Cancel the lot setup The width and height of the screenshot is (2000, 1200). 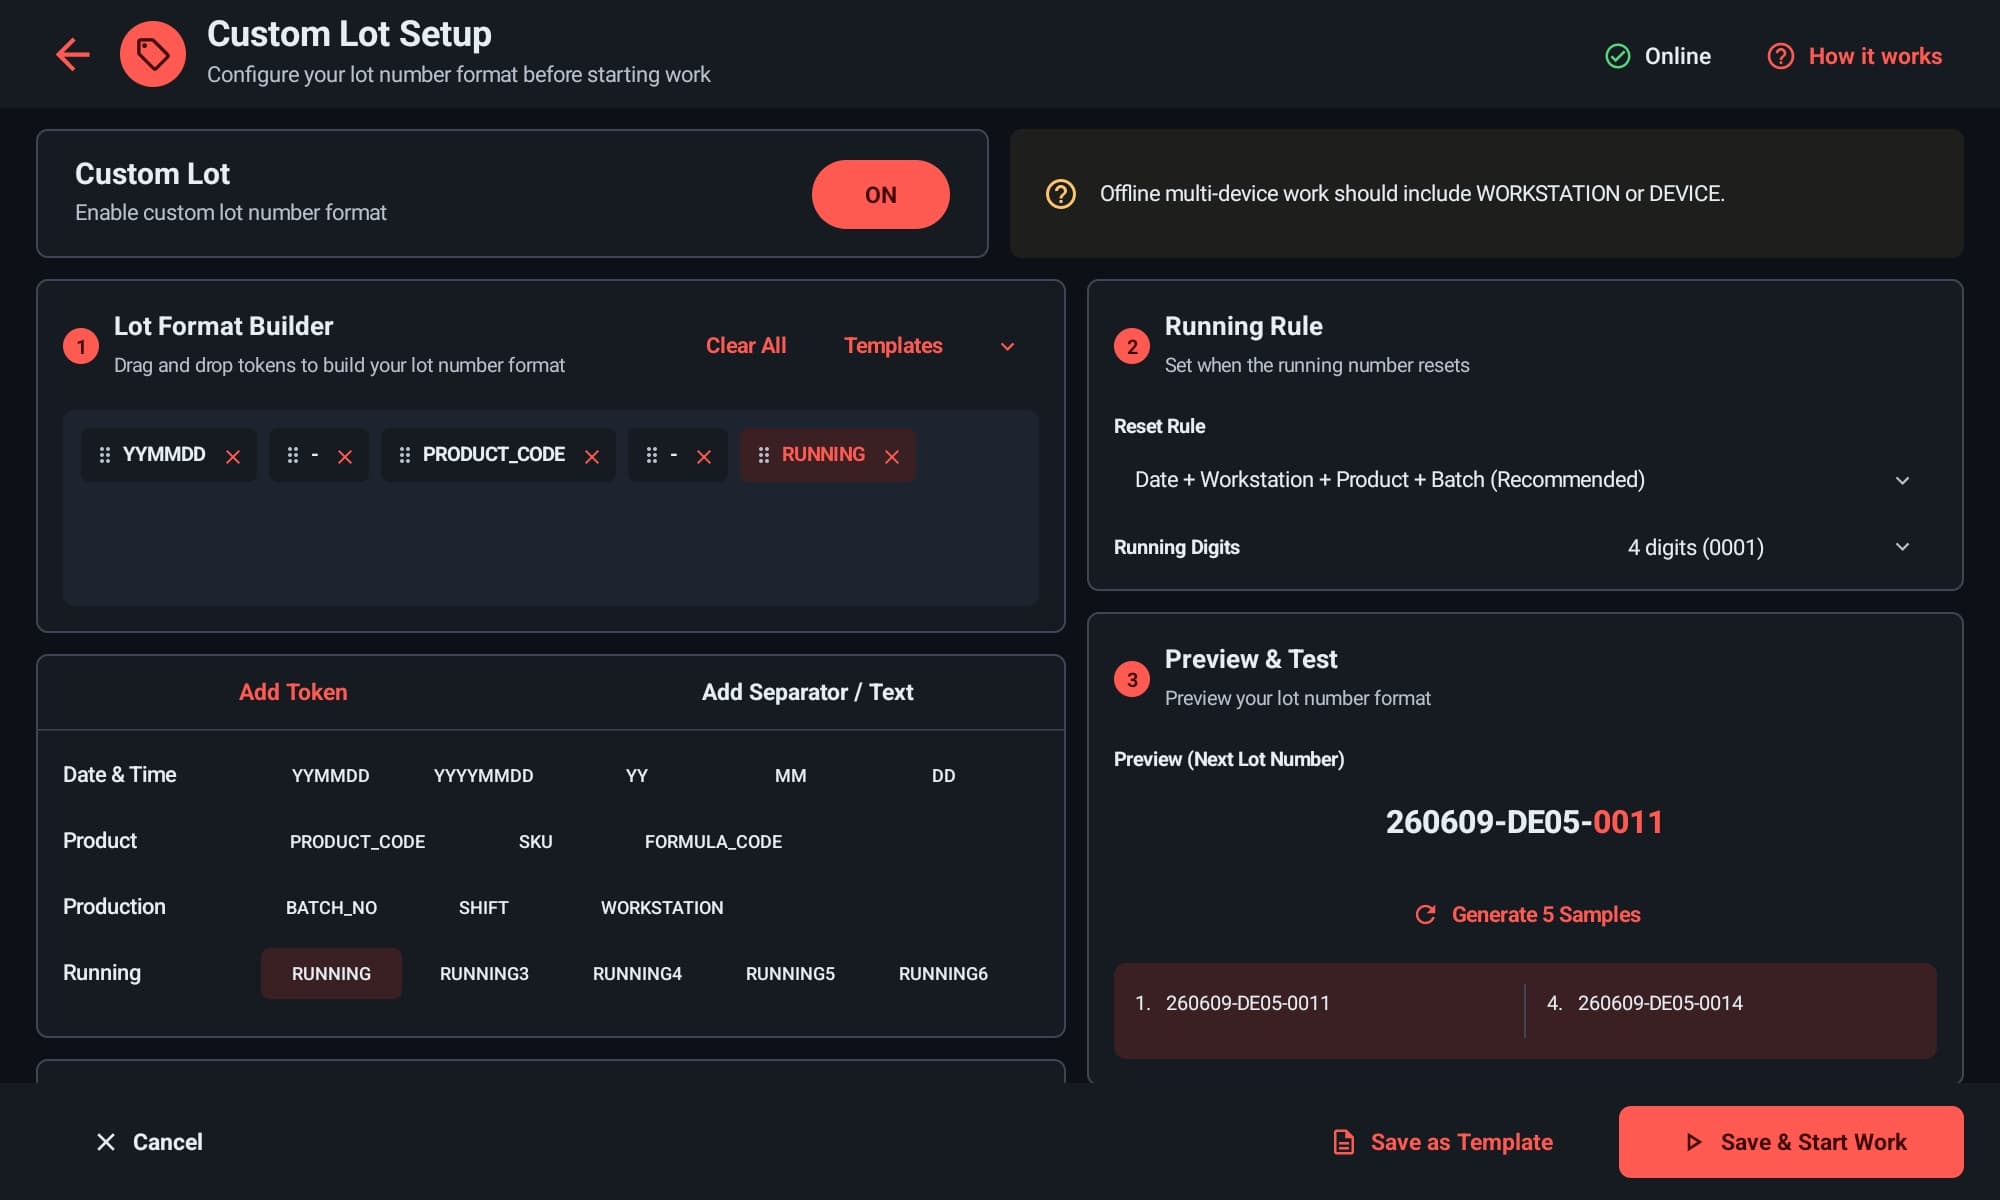point(149,1142)
